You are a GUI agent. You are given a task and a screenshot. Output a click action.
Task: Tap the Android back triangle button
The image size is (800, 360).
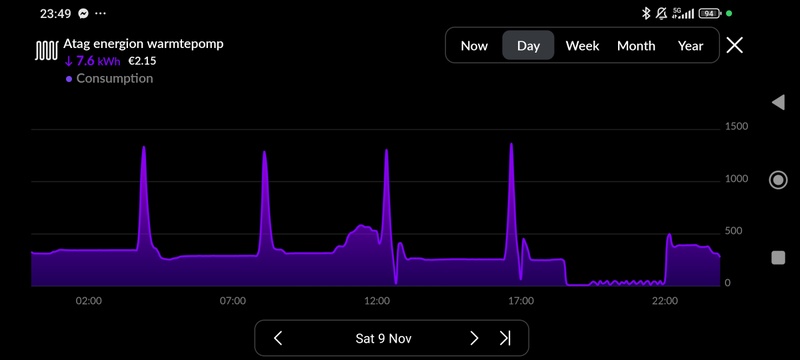[x=778, y=102]
